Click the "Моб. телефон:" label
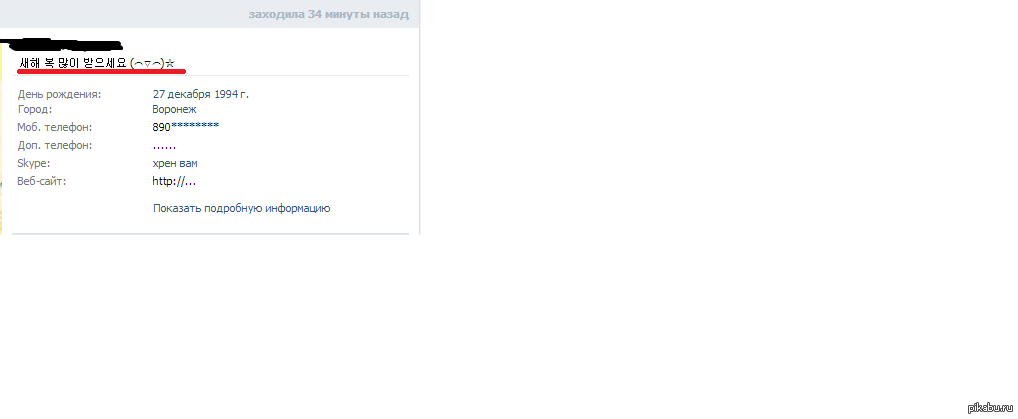The height and width of the screenshot is (419, 1018). click(55, 127)
